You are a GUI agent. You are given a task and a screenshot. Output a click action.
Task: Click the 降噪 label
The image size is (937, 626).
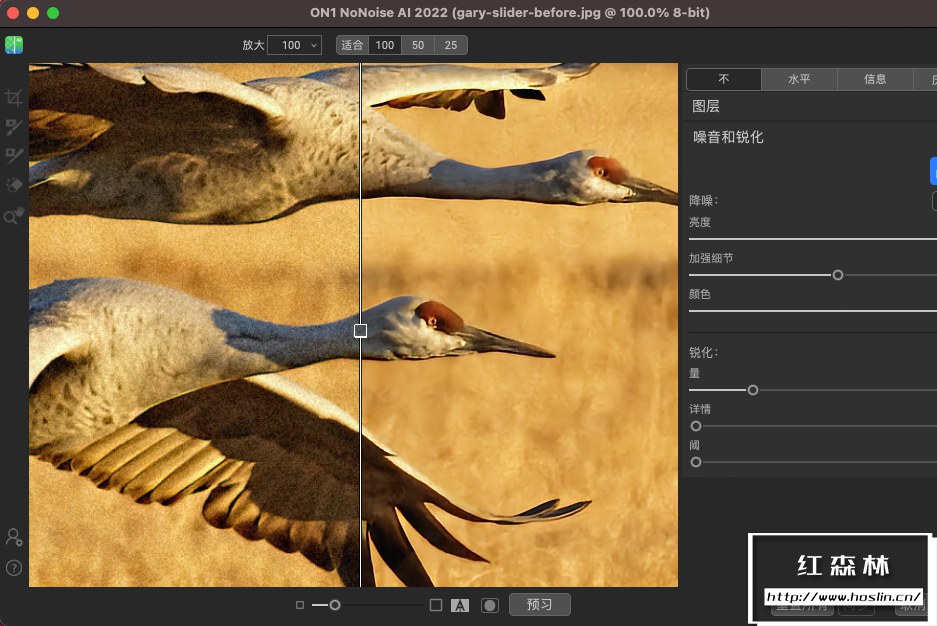click(703, 201)
